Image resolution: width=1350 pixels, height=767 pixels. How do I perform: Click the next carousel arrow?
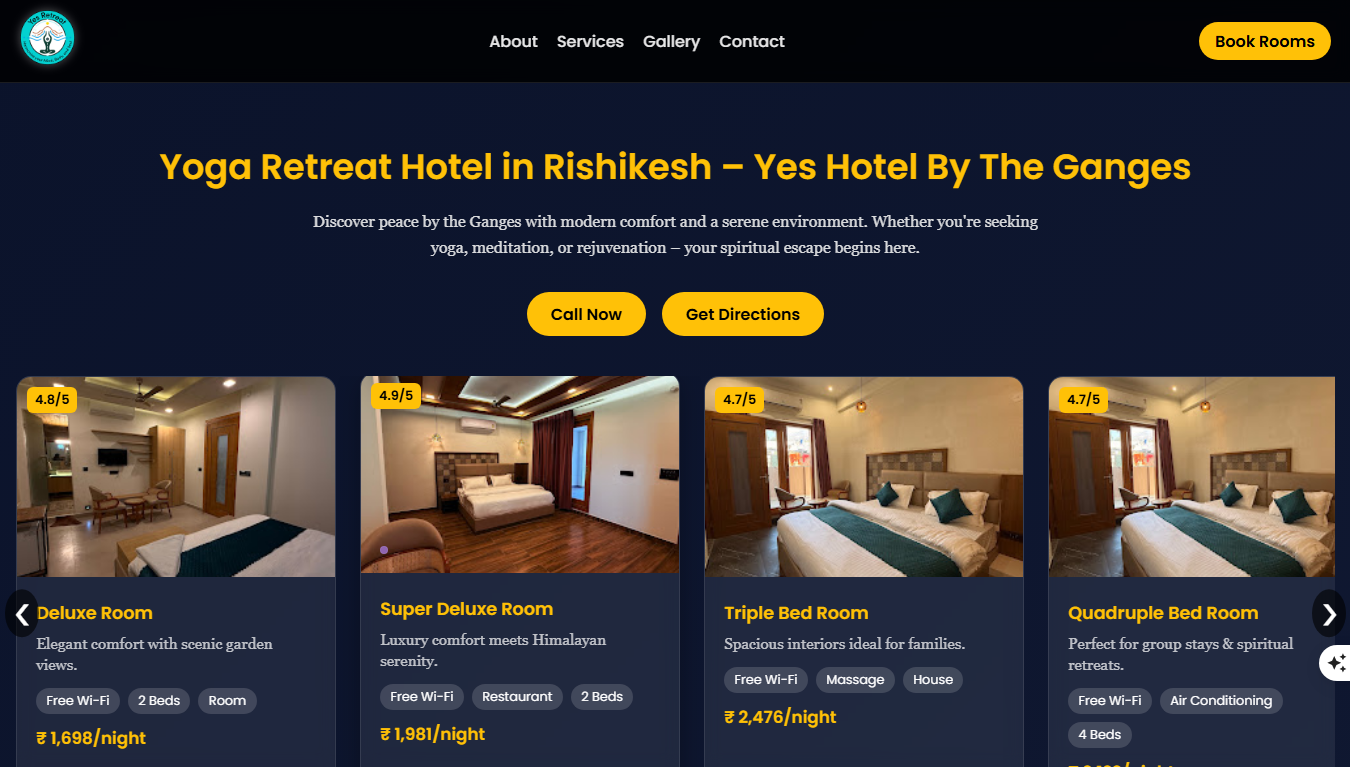pos(1329,614)
